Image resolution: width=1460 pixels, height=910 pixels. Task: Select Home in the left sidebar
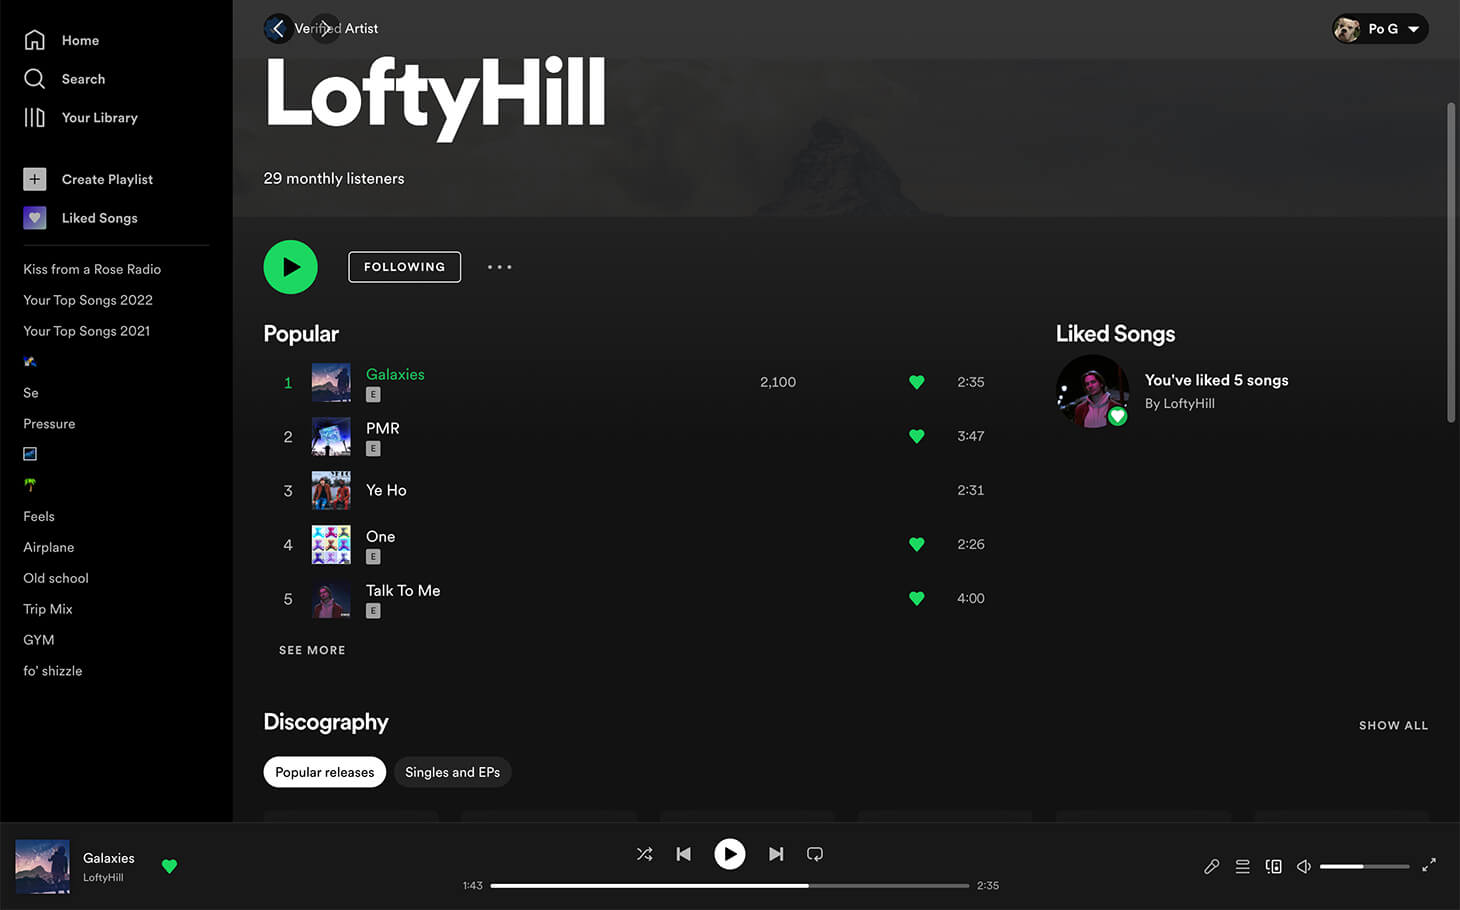point(80,40)
